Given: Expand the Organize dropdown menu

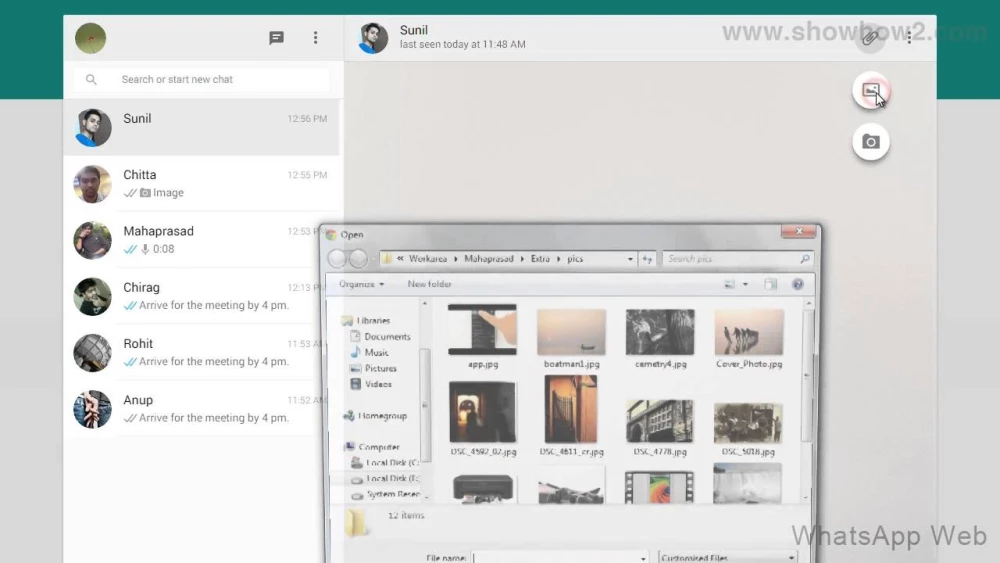Looking at the screenshot, I should [362, 284].
